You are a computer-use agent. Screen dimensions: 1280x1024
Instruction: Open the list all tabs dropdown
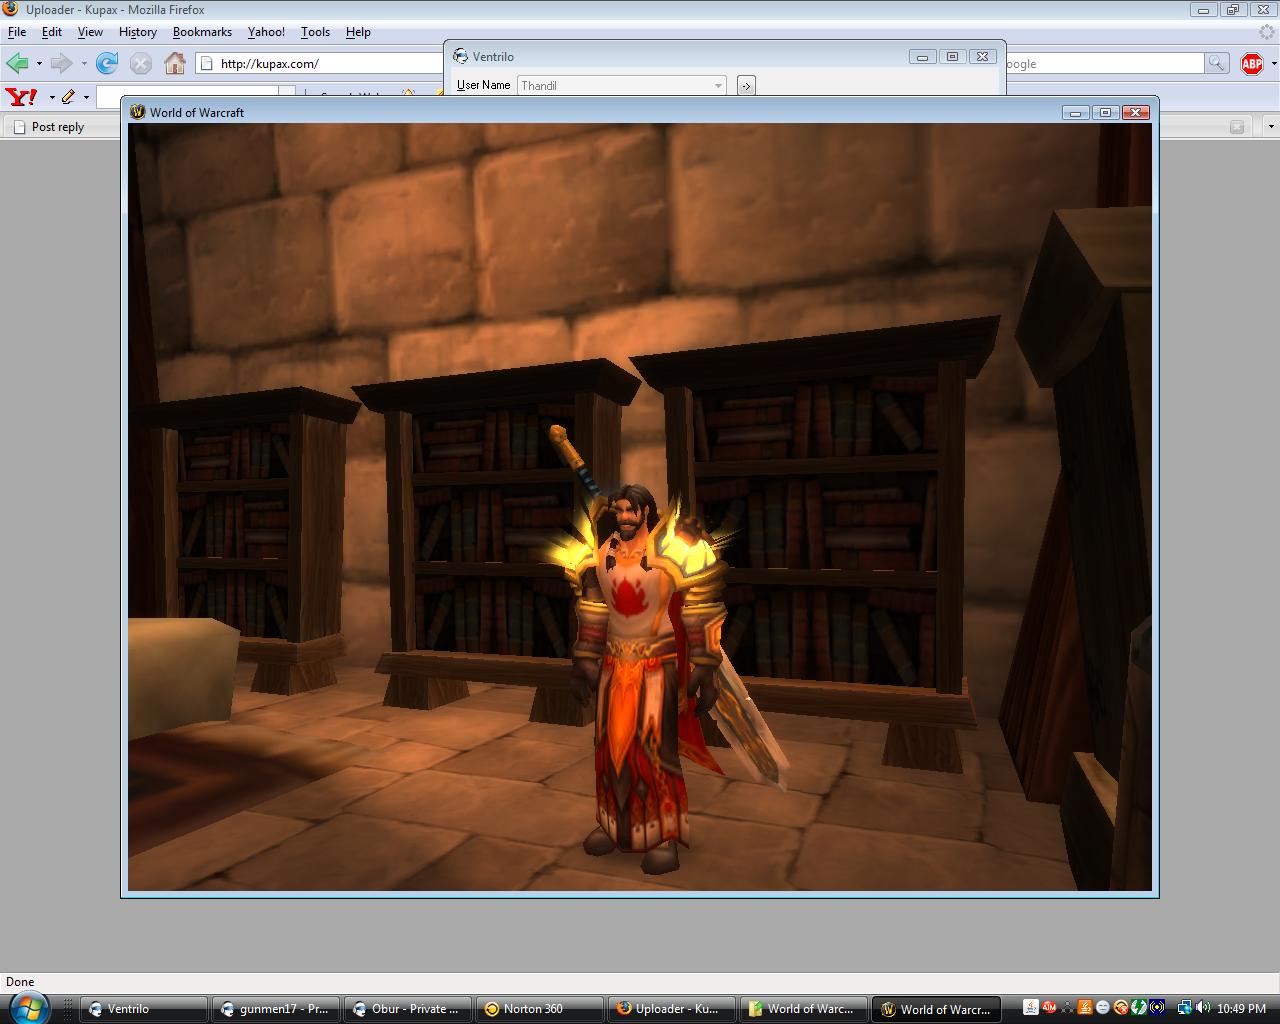coord(1270,126)
